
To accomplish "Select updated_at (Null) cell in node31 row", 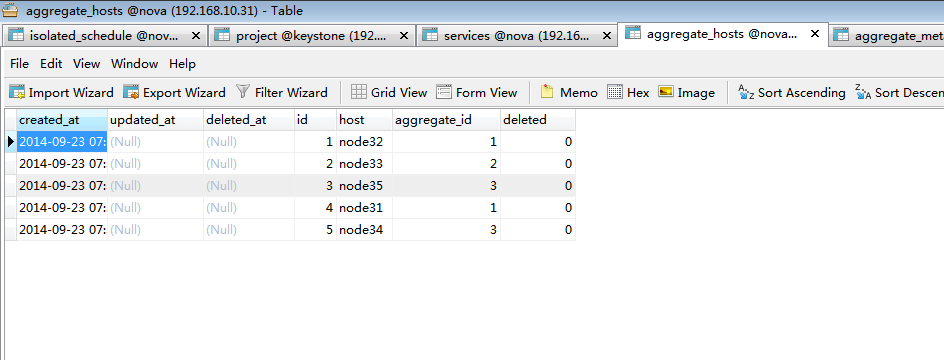I will click(x=155, y=208).
